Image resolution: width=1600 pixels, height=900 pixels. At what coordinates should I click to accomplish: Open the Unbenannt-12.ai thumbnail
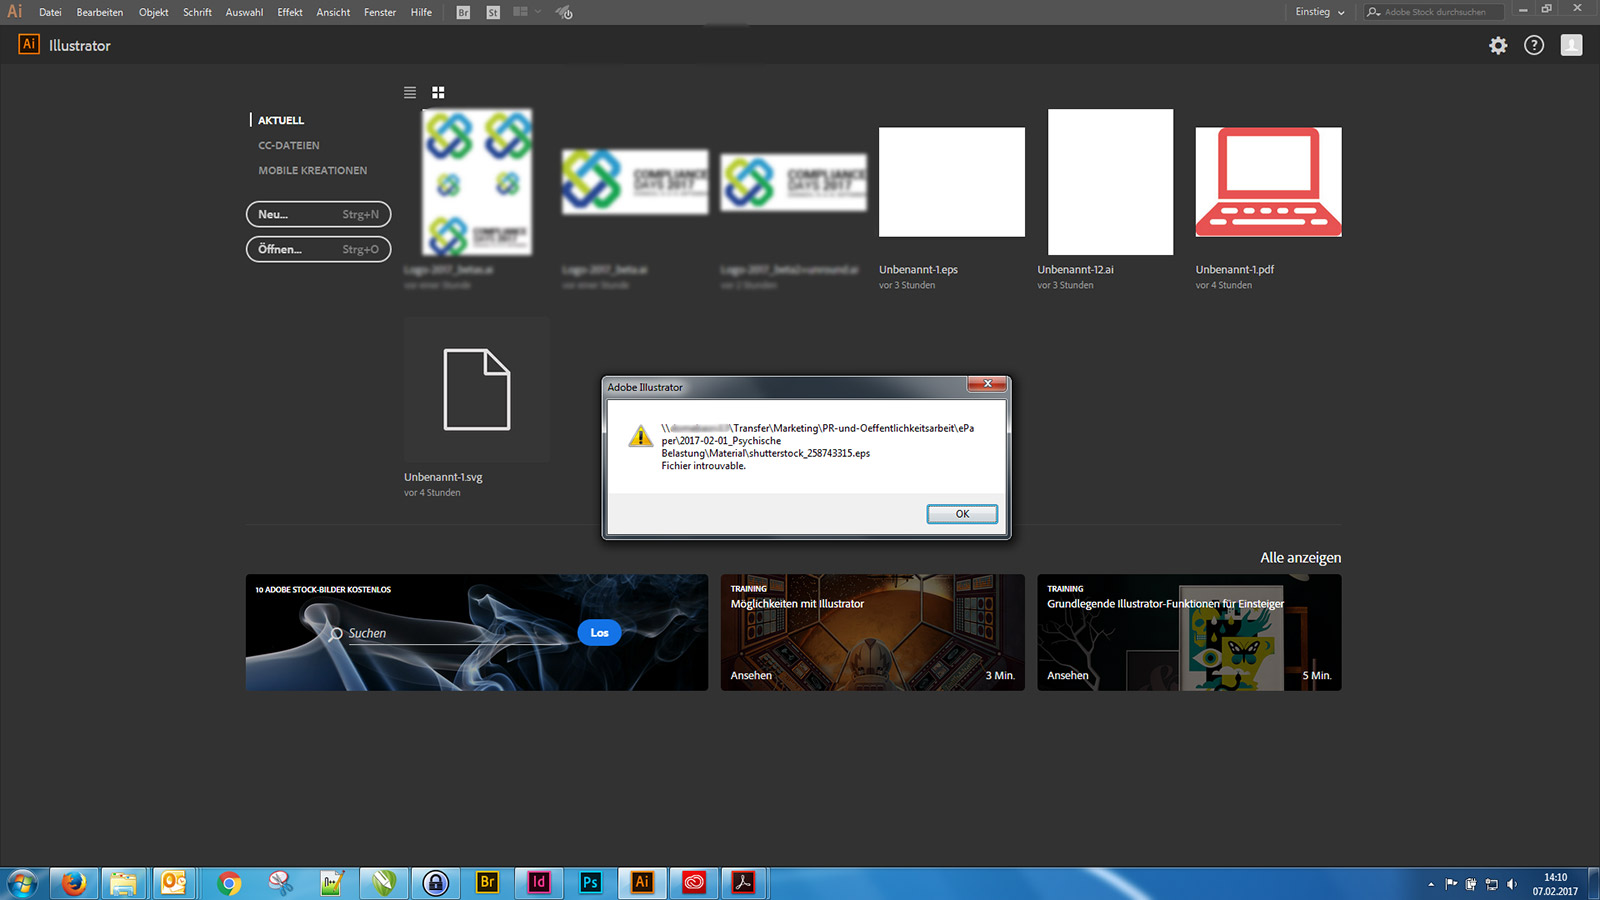1110,182
